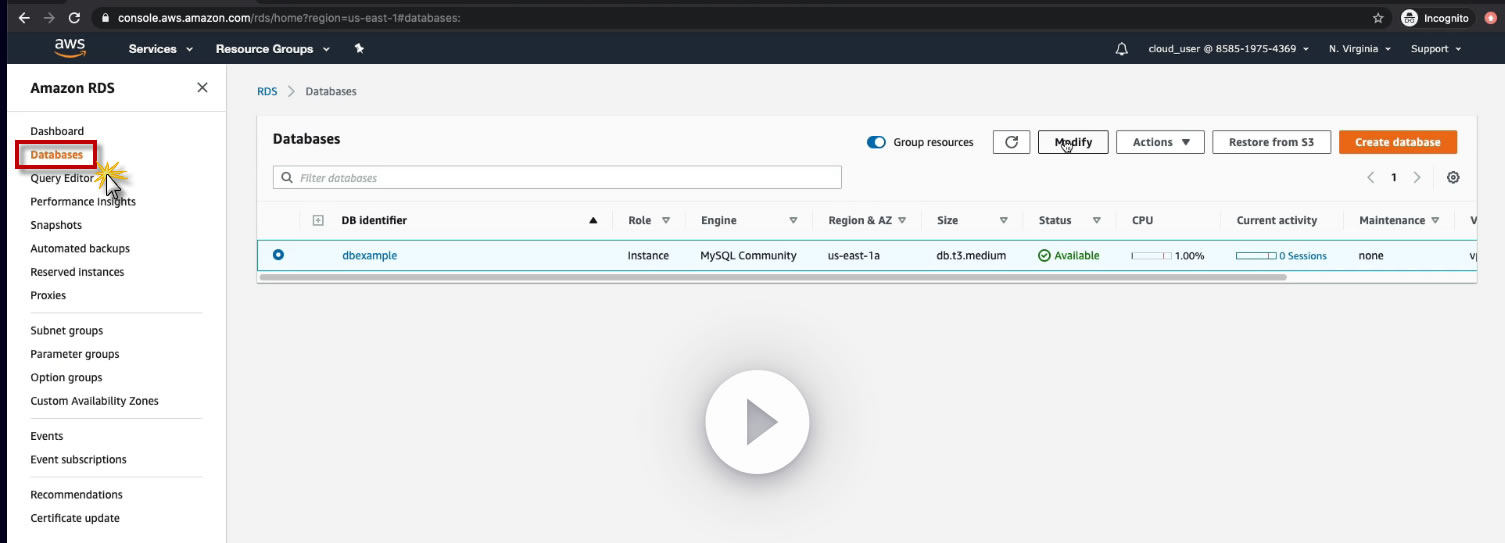Screen dimensions: 1505x543
Task: Open Option groups in the sidebar
Action: [x=66, y=377]
